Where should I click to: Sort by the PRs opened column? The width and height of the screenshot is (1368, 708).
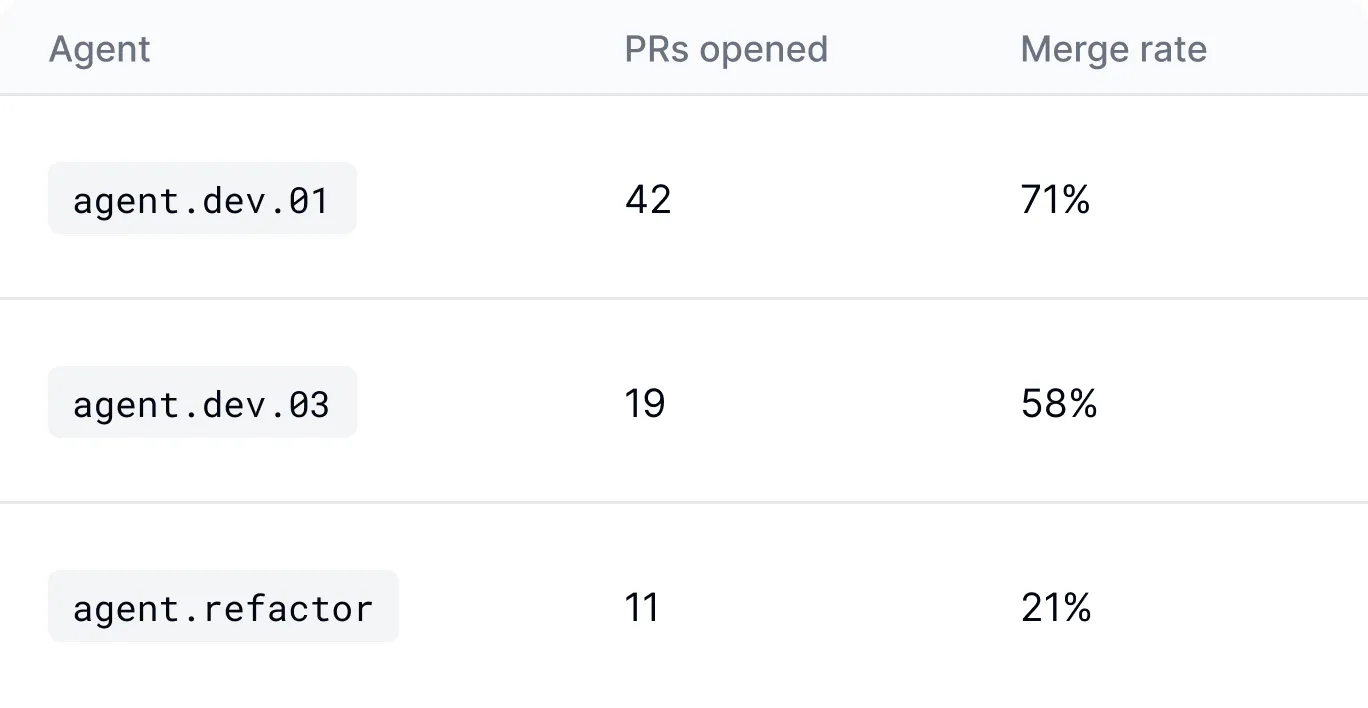click(x=726, y=49)
